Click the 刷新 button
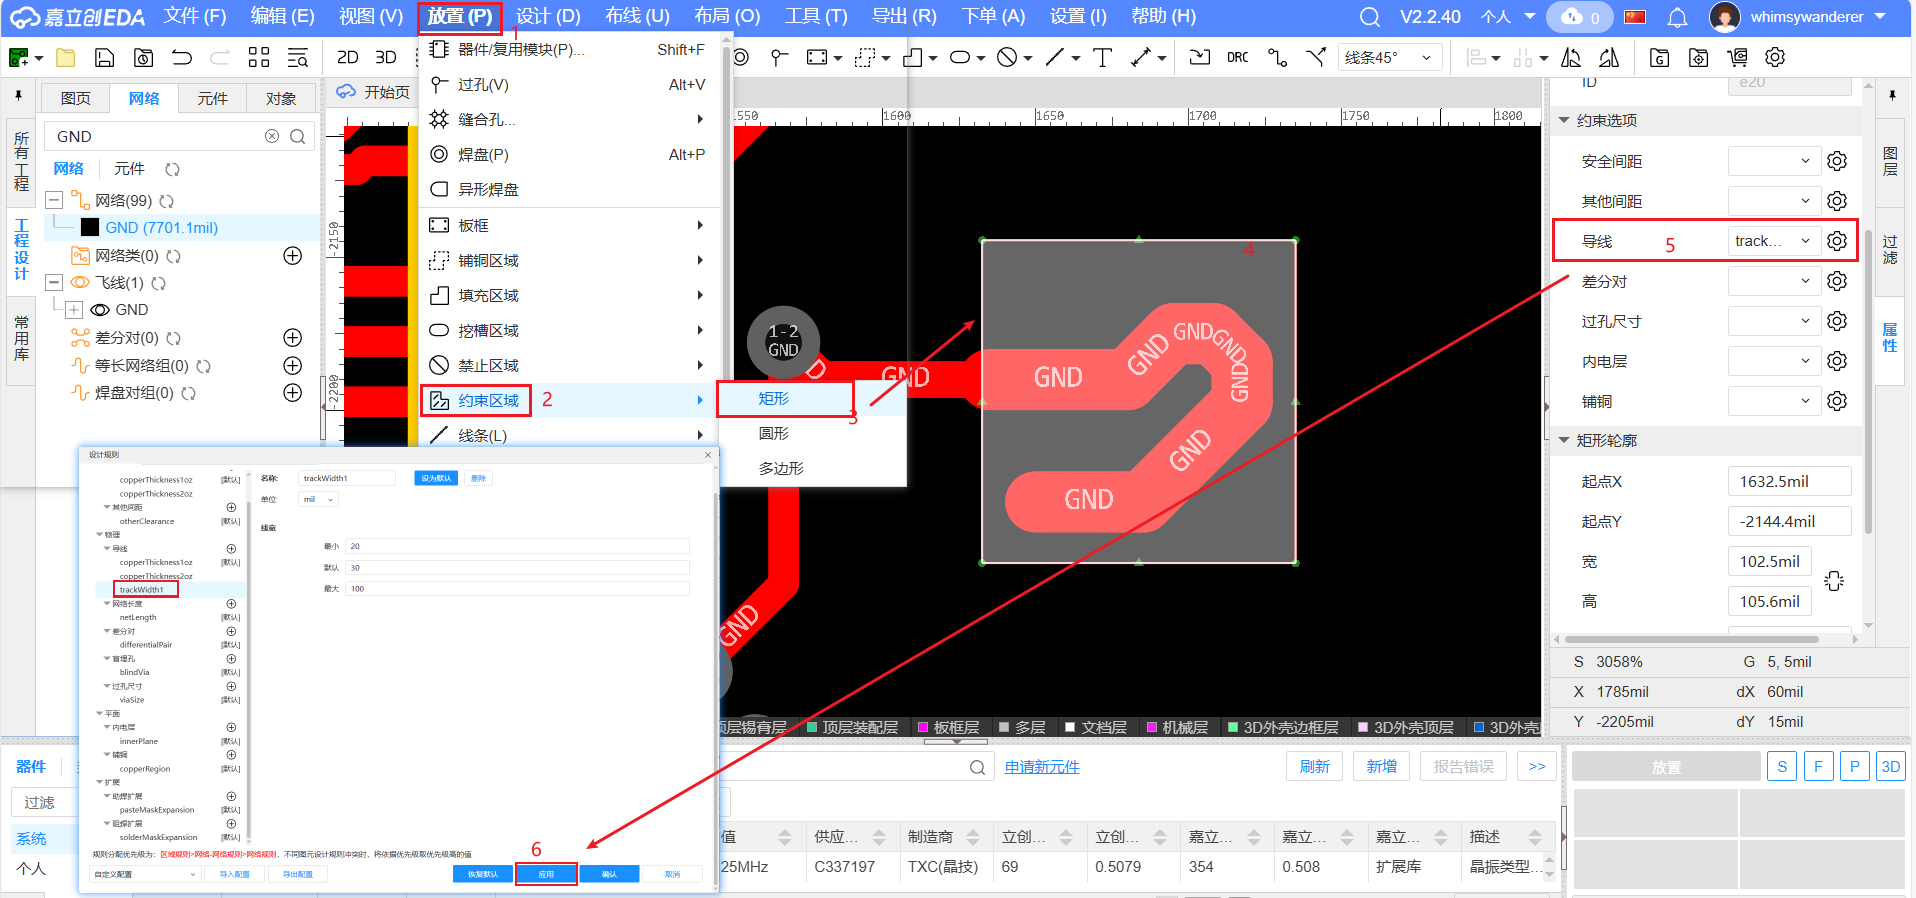 (1315, 767)
